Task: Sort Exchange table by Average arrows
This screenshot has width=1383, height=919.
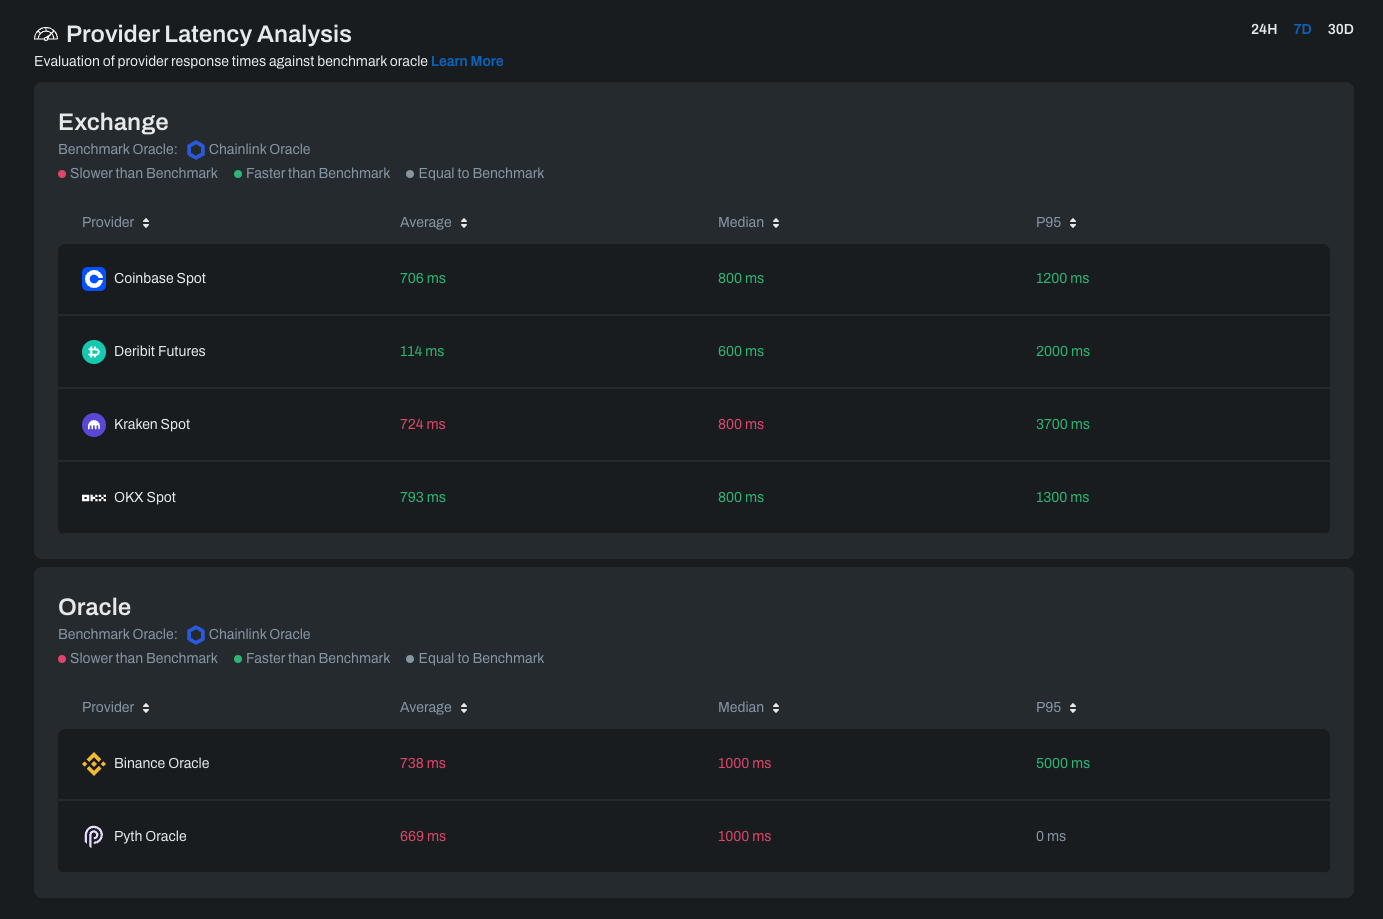Action: (464, 223)
